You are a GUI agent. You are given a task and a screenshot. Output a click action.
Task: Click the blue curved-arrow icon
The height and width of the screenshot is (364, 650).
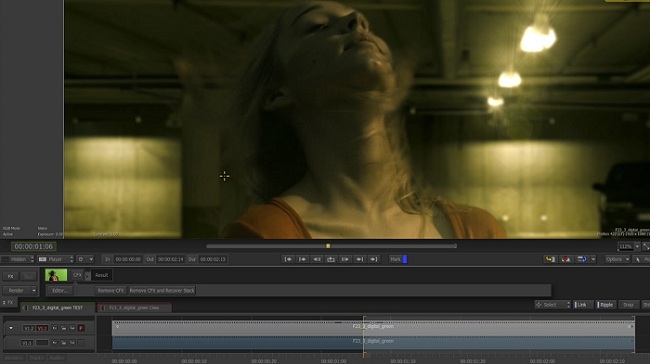[x=582, y=259]
